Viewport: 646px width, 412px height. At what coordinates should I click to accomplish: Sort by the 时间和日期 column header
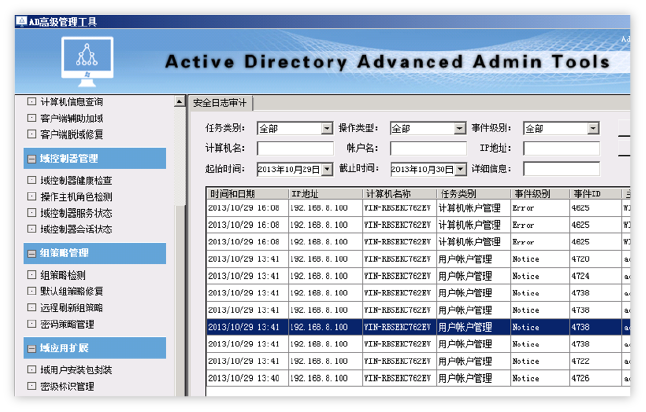coord(247,194)
